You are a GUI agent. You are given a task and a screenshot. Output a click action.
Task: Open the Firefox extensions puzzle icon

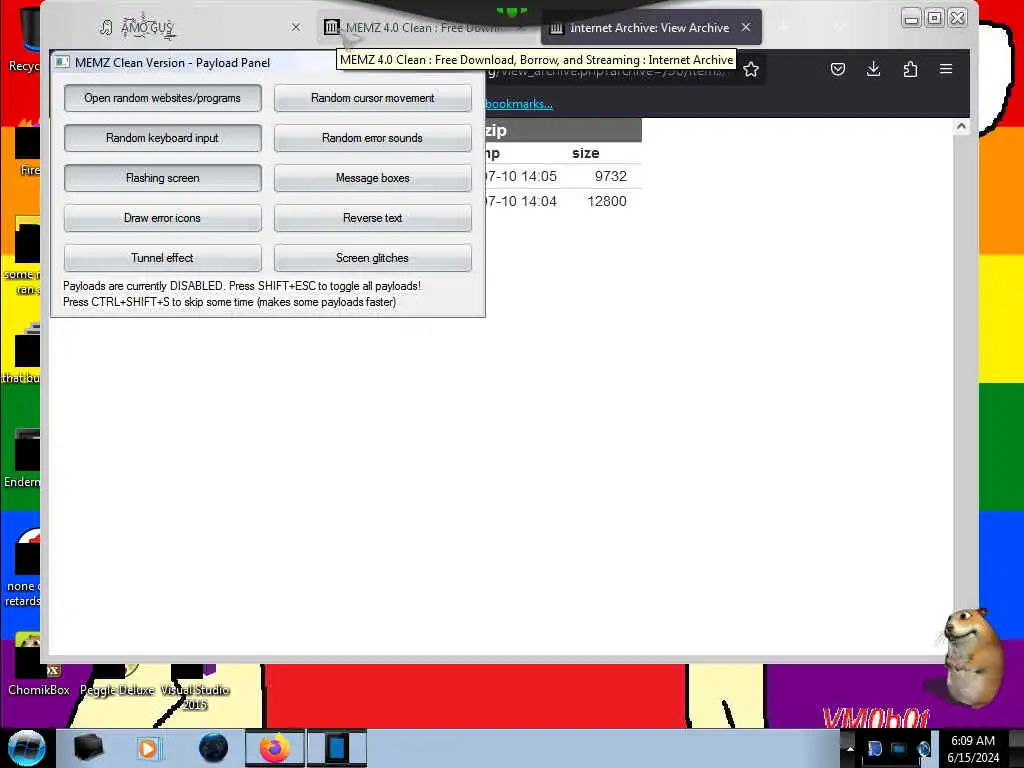[910, 69]
